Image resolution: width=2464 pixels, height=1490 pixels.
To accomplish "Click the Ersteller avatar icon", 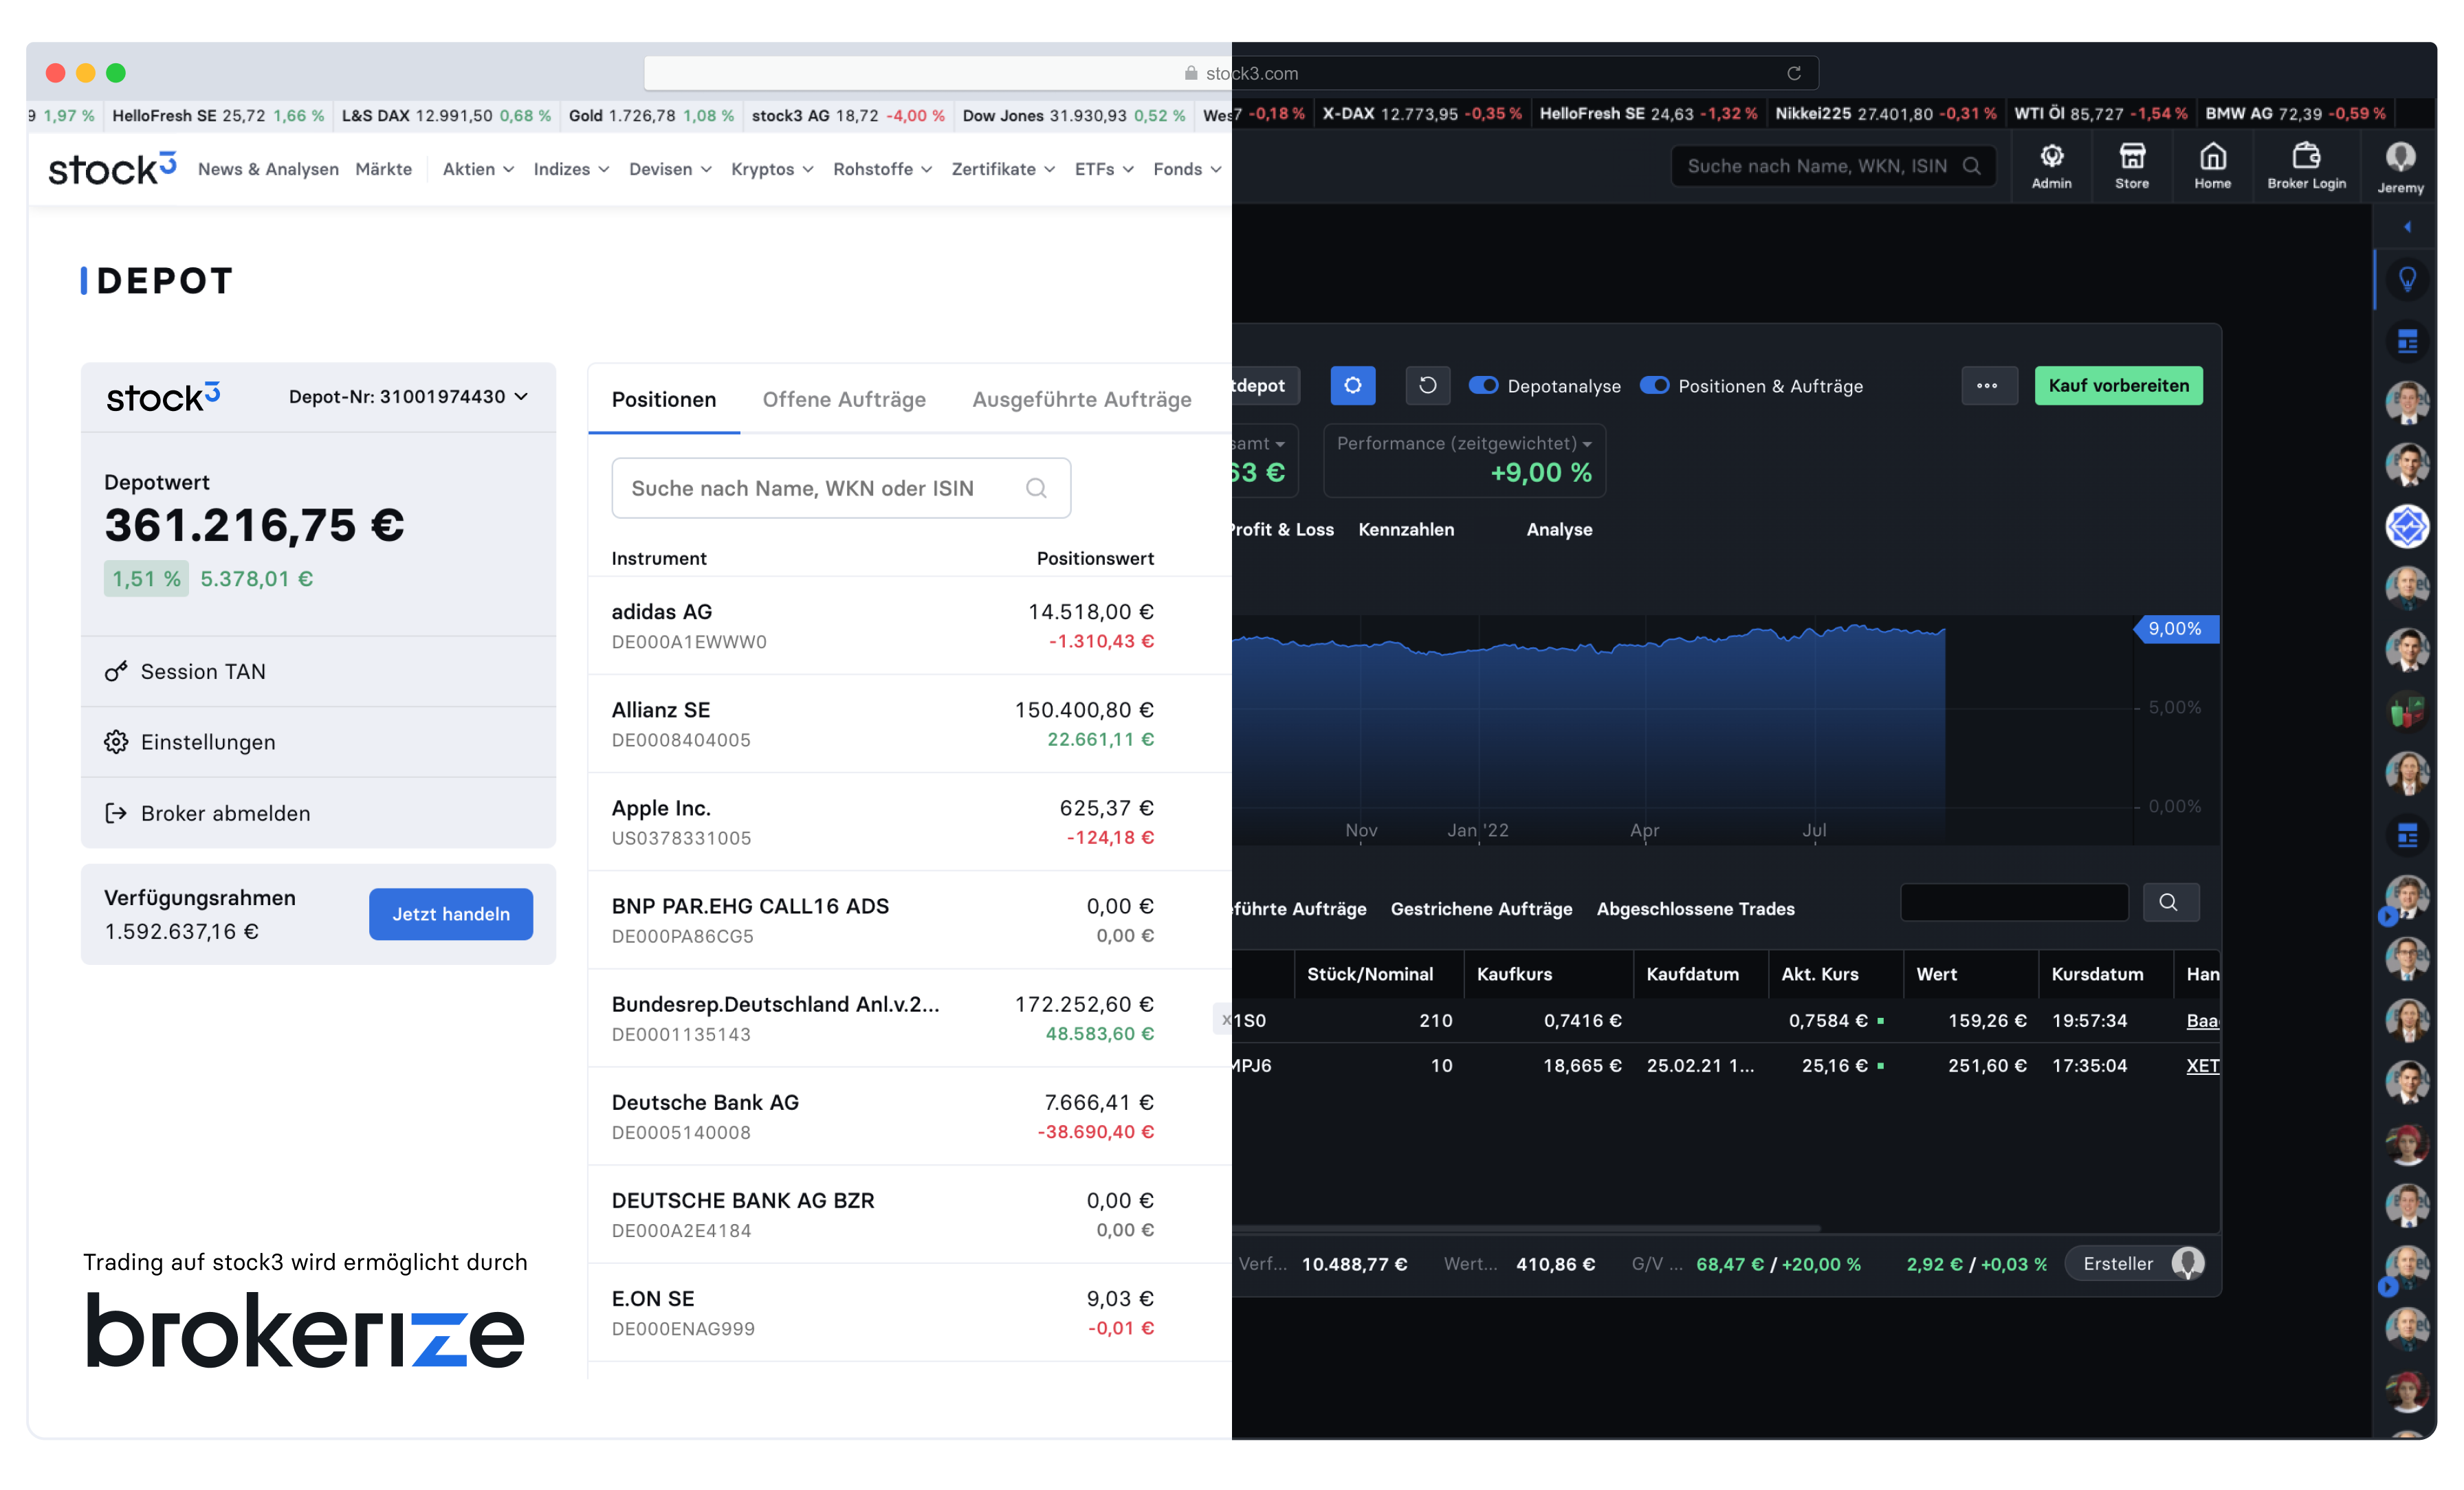I will point(2187,1263).
